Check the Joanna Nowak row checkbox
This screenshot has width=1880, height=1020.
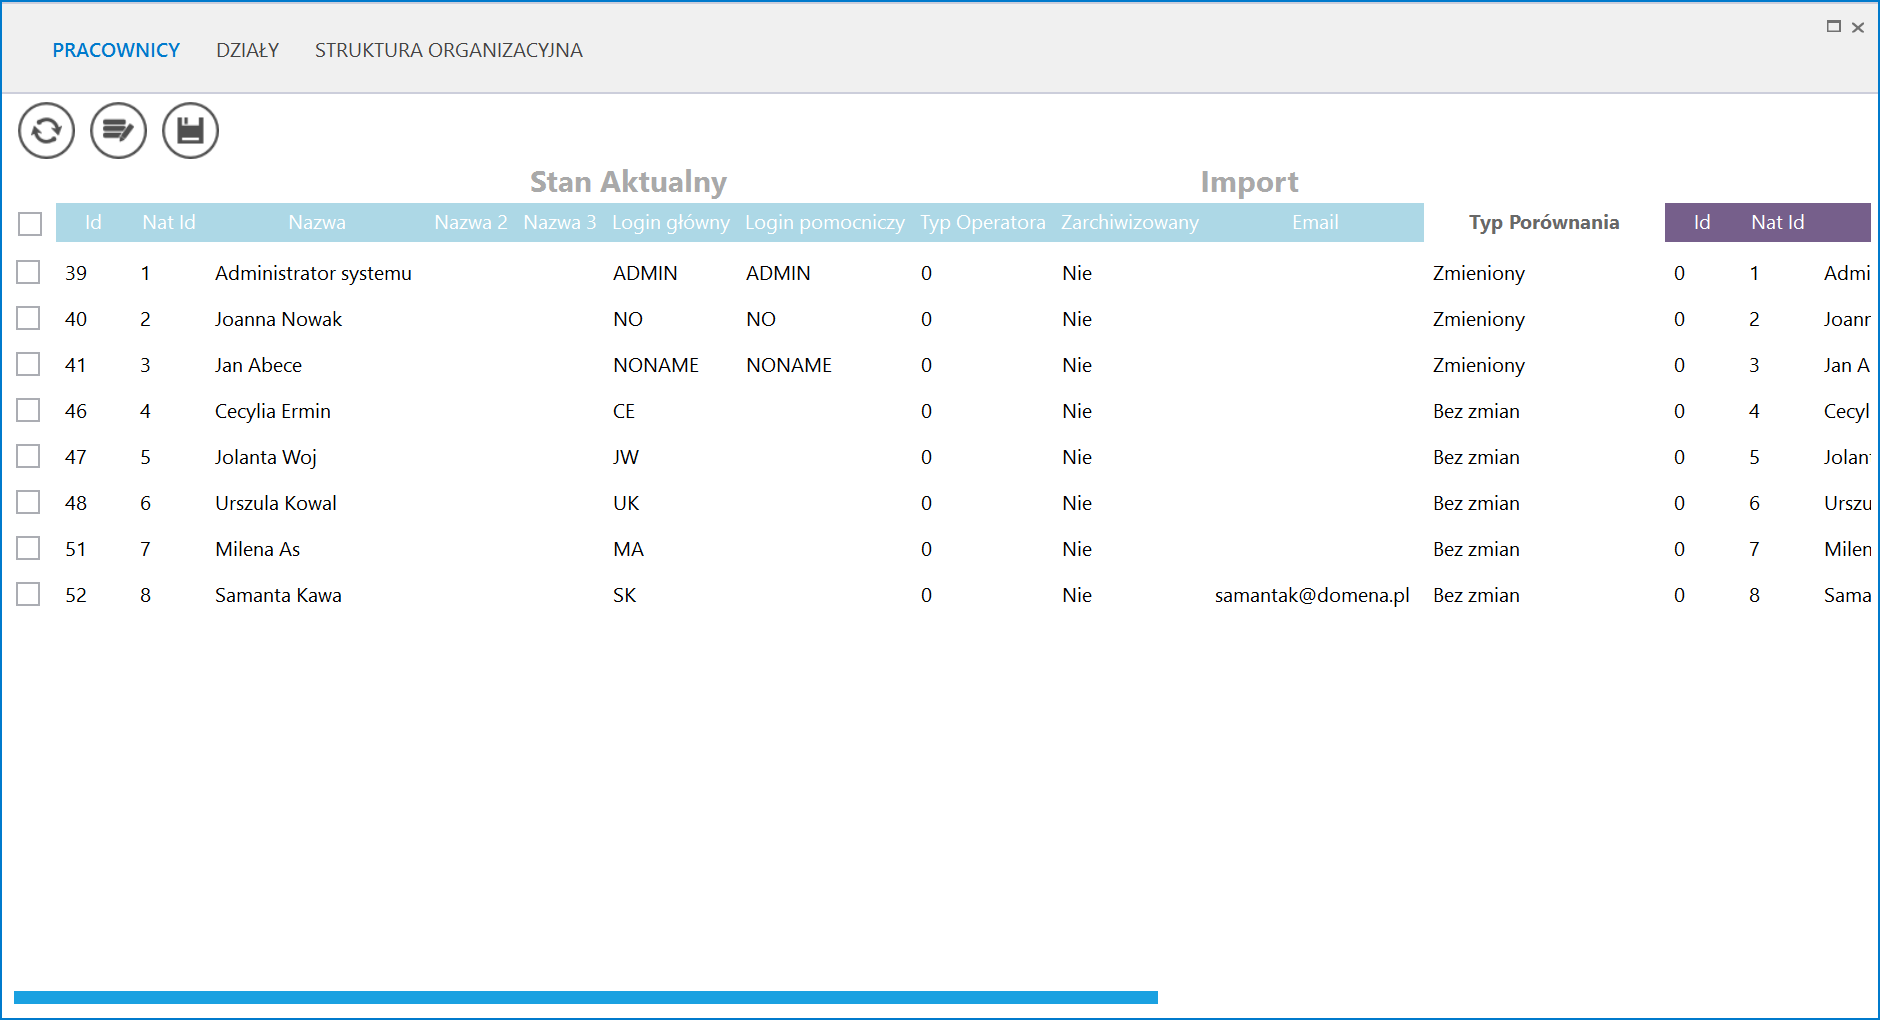28,318
